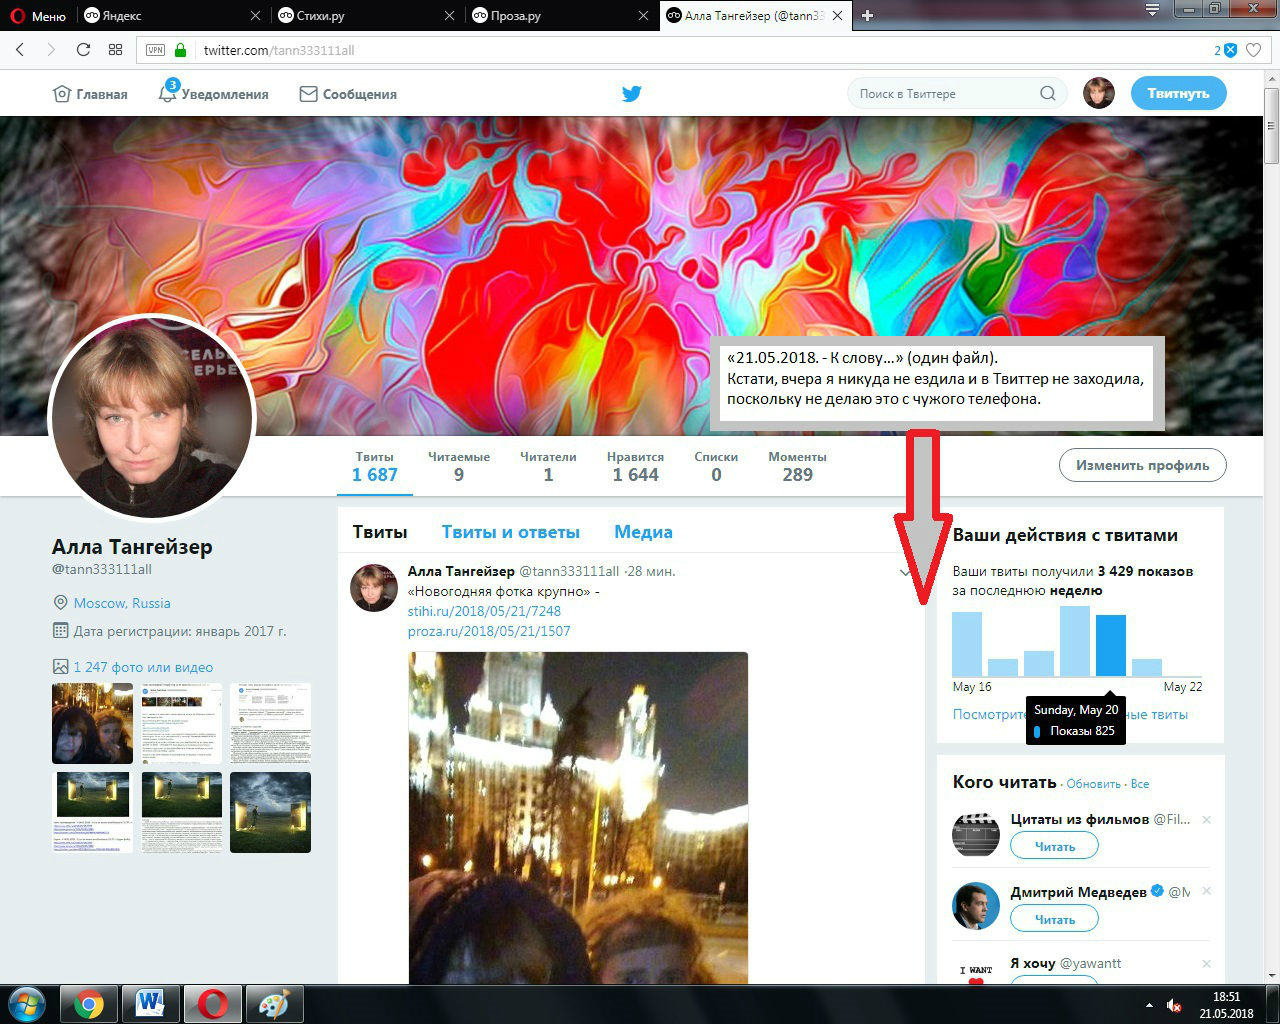The width and height of the screenshot is (1280, 1024).
Task: Click Изменить профиль button
Action: tap(1143, 465)
